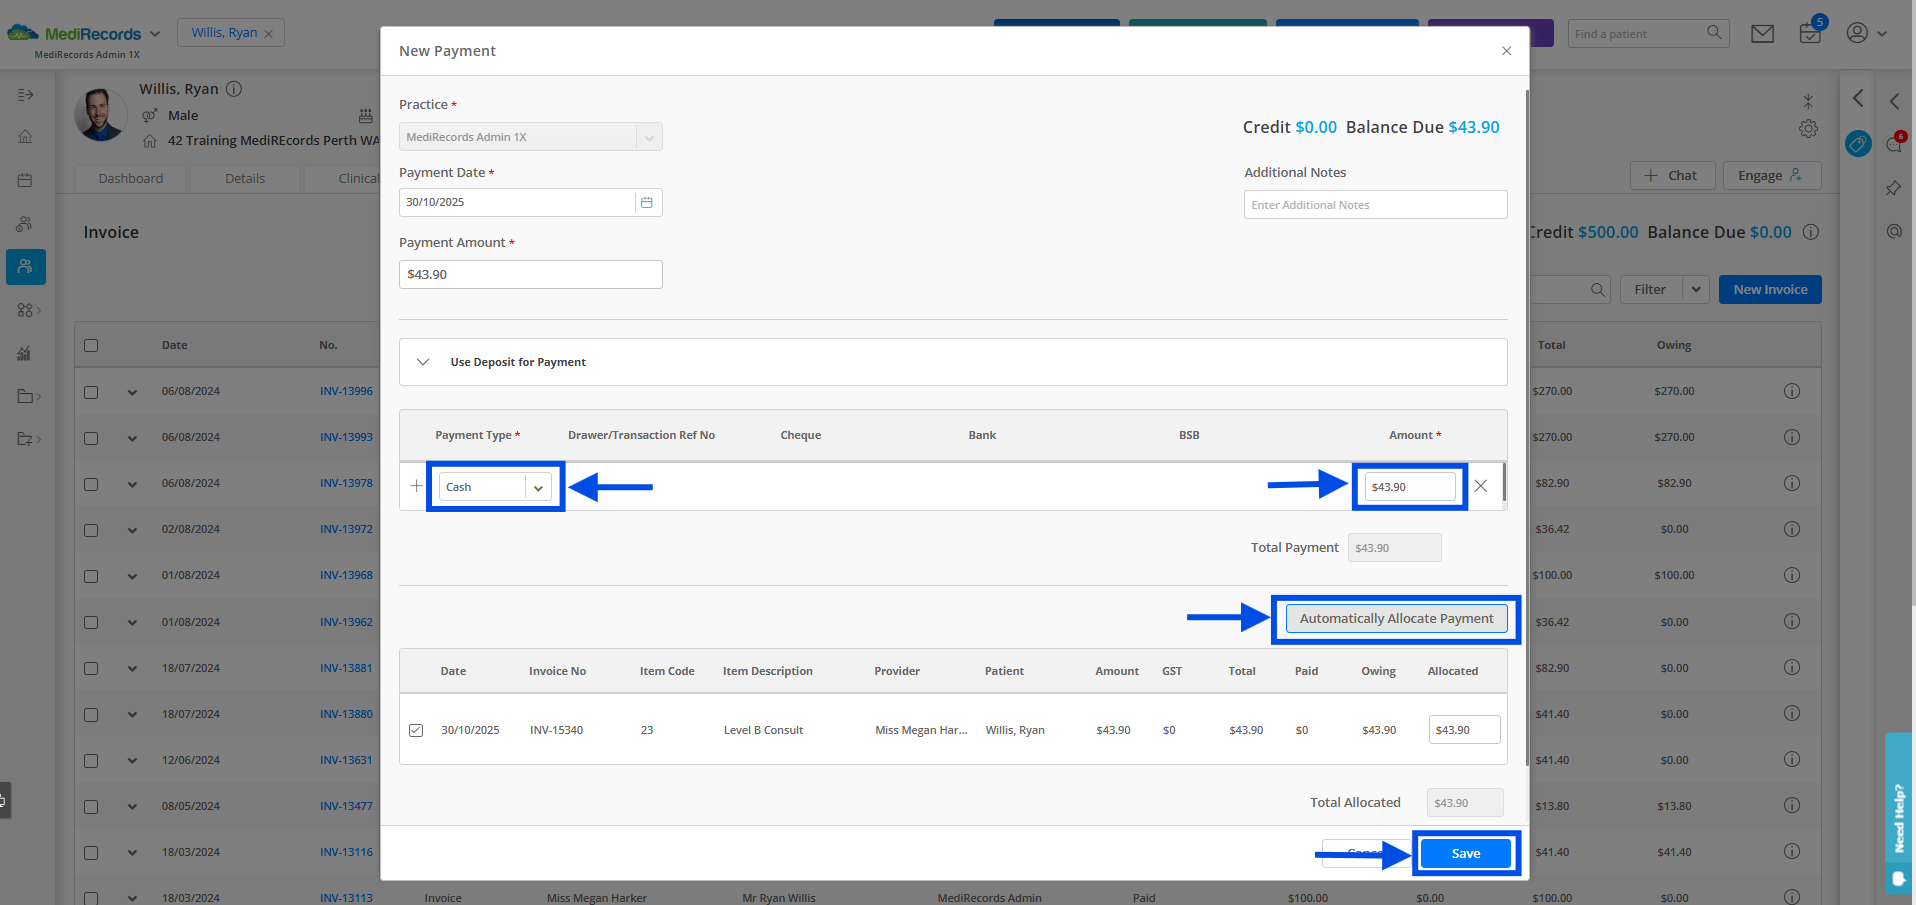The width and height of the screenshot is (1916, 905).
Task: Close the New Payment dialog
Action: pos(1506,51)
